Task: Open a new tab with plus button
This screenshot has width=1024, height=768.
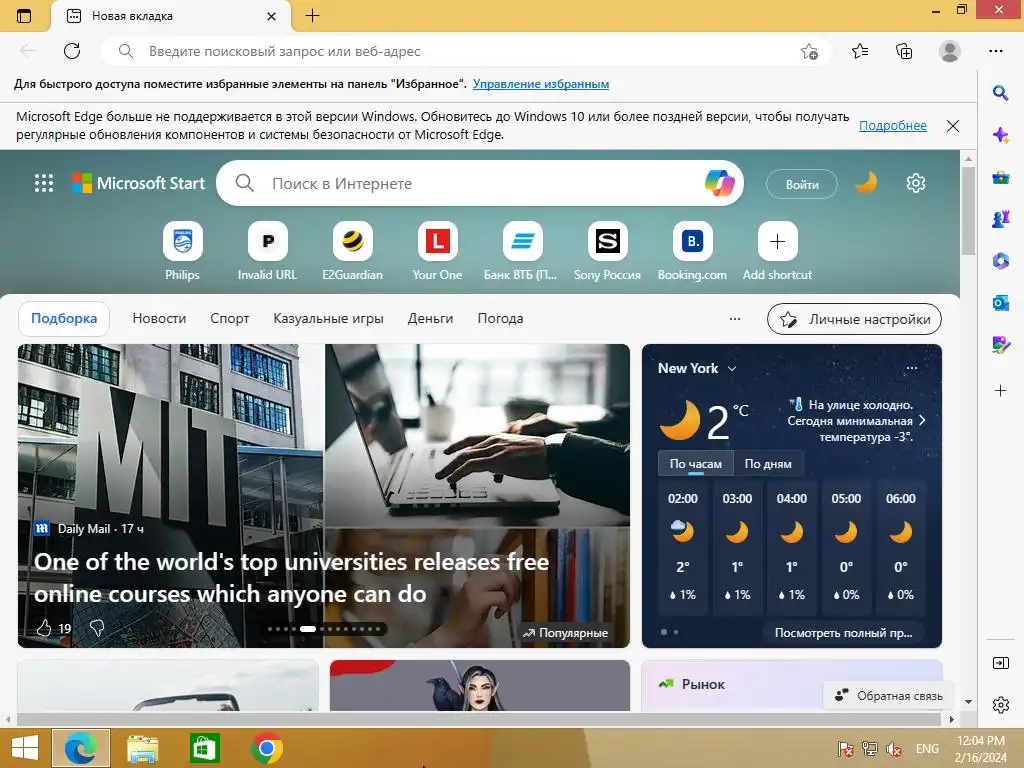Action: 312,16
